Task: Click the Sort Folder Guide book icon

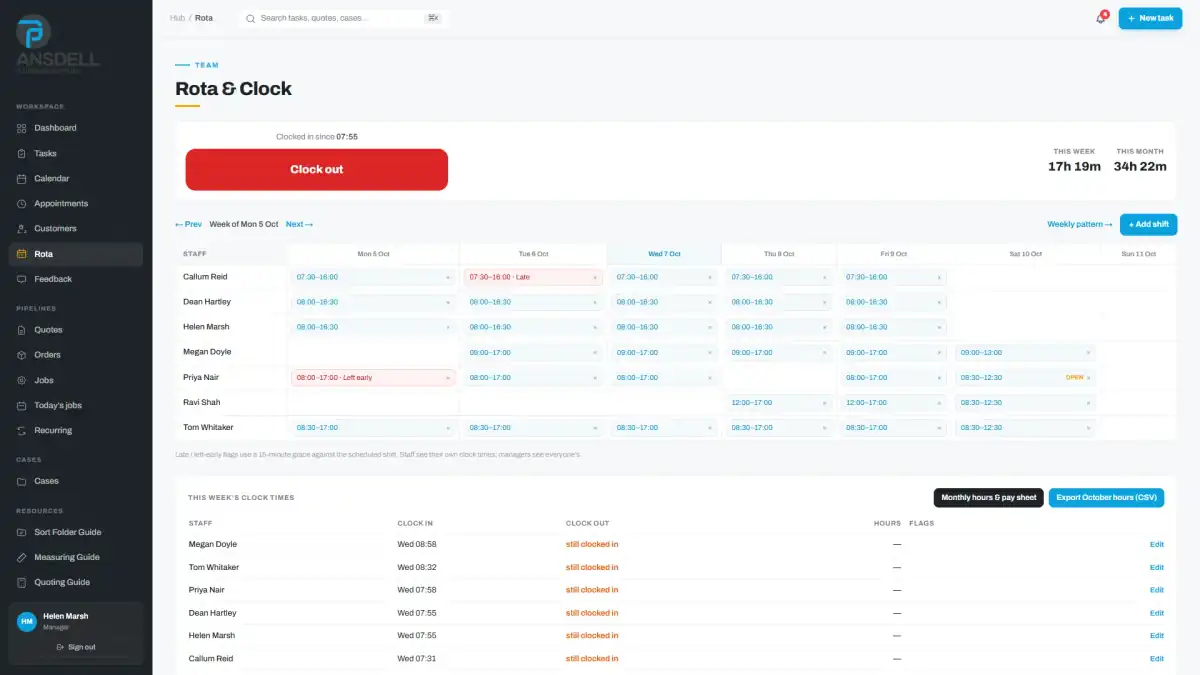Action: [22, 532]
